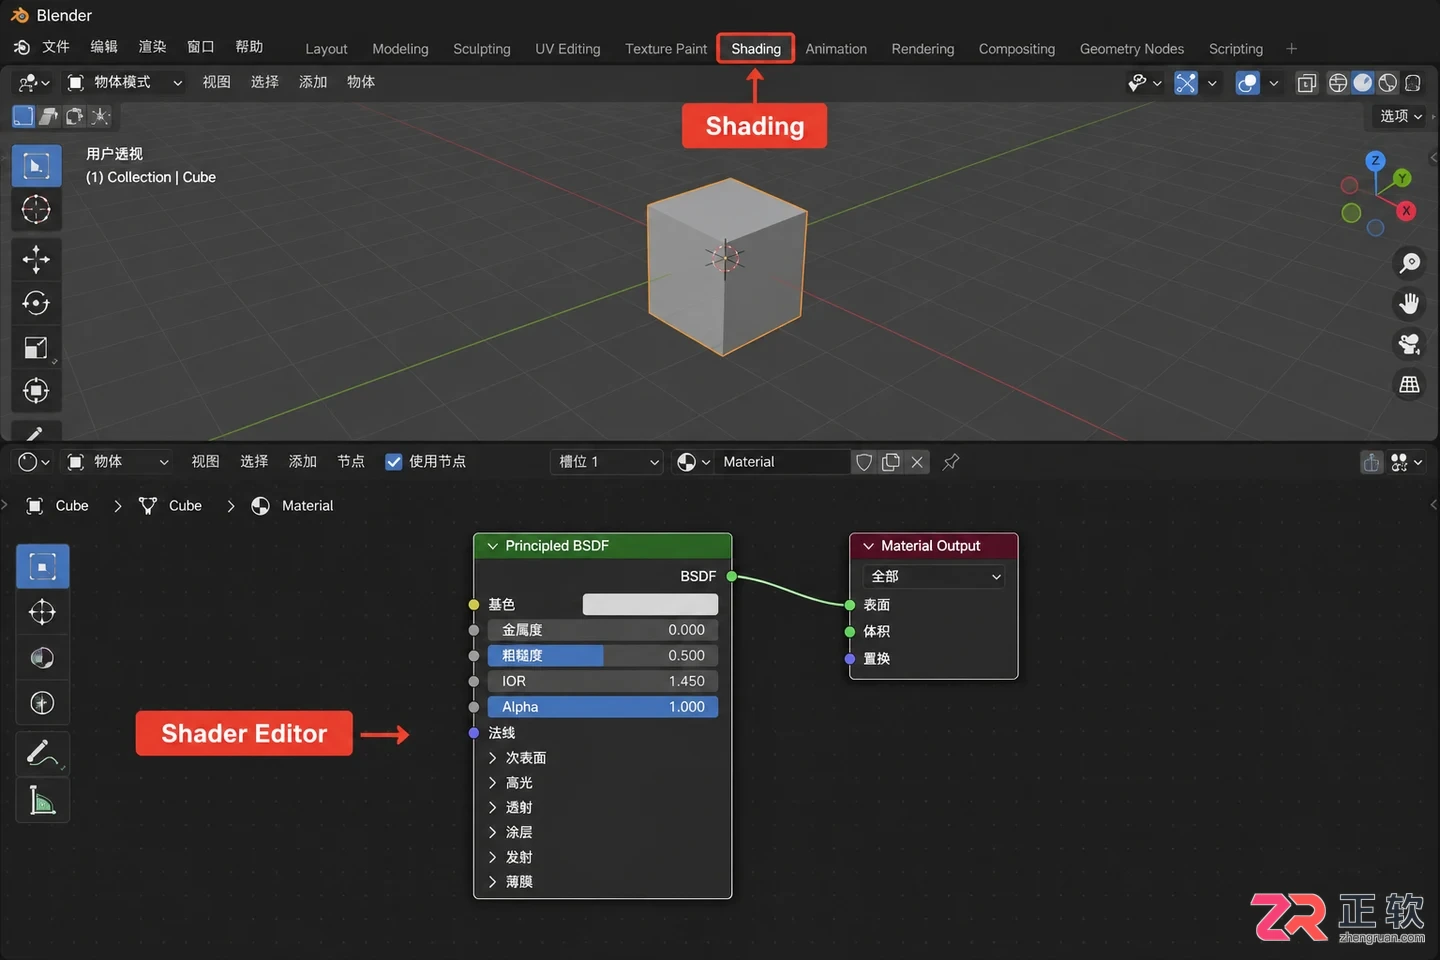Toggle X-ray mode in viewport header

point(1307,83)
